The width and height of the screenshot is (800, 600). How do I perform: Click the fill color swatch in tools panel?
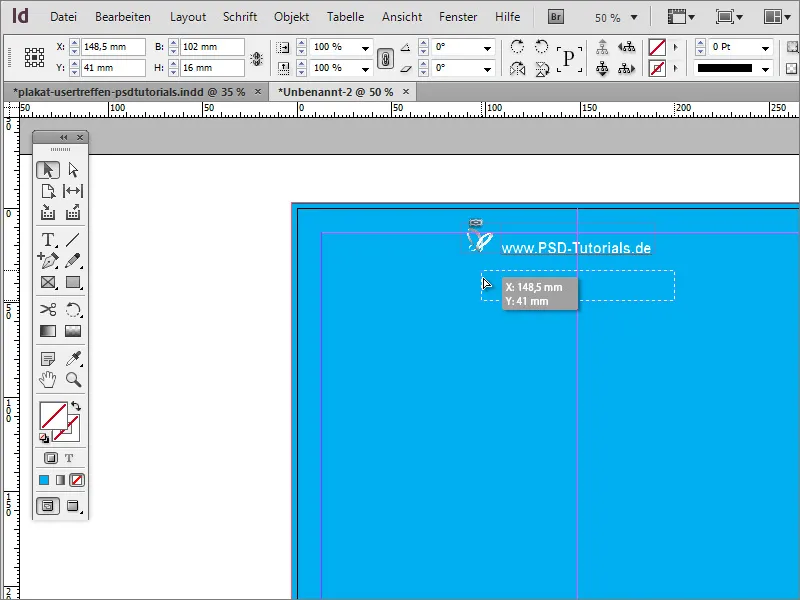click(x=53, y=415)
